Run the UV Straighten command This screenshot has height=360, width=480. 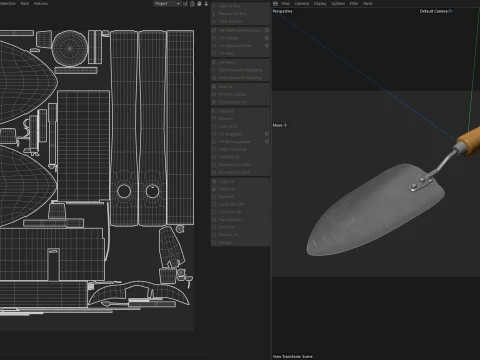pyautogui.click(x=237, y=134)
